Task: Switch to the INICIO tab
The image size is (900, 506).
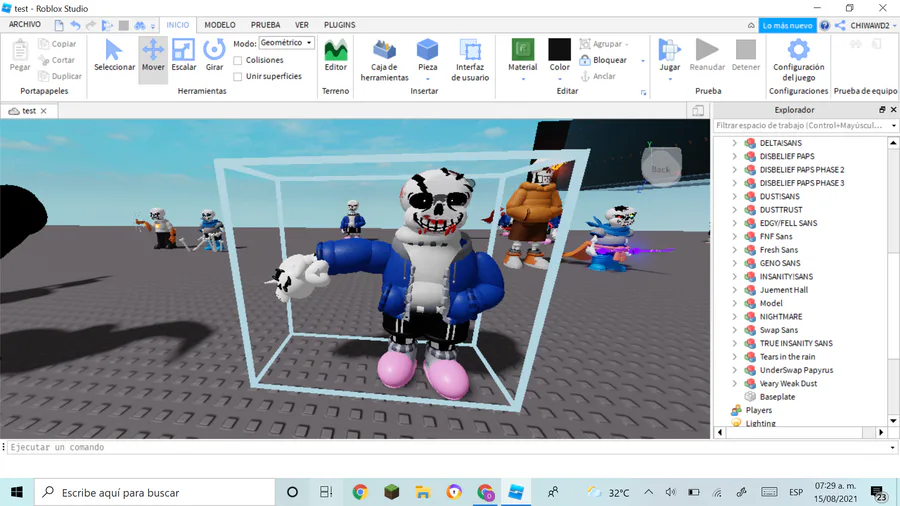Action: click(177, 25)
